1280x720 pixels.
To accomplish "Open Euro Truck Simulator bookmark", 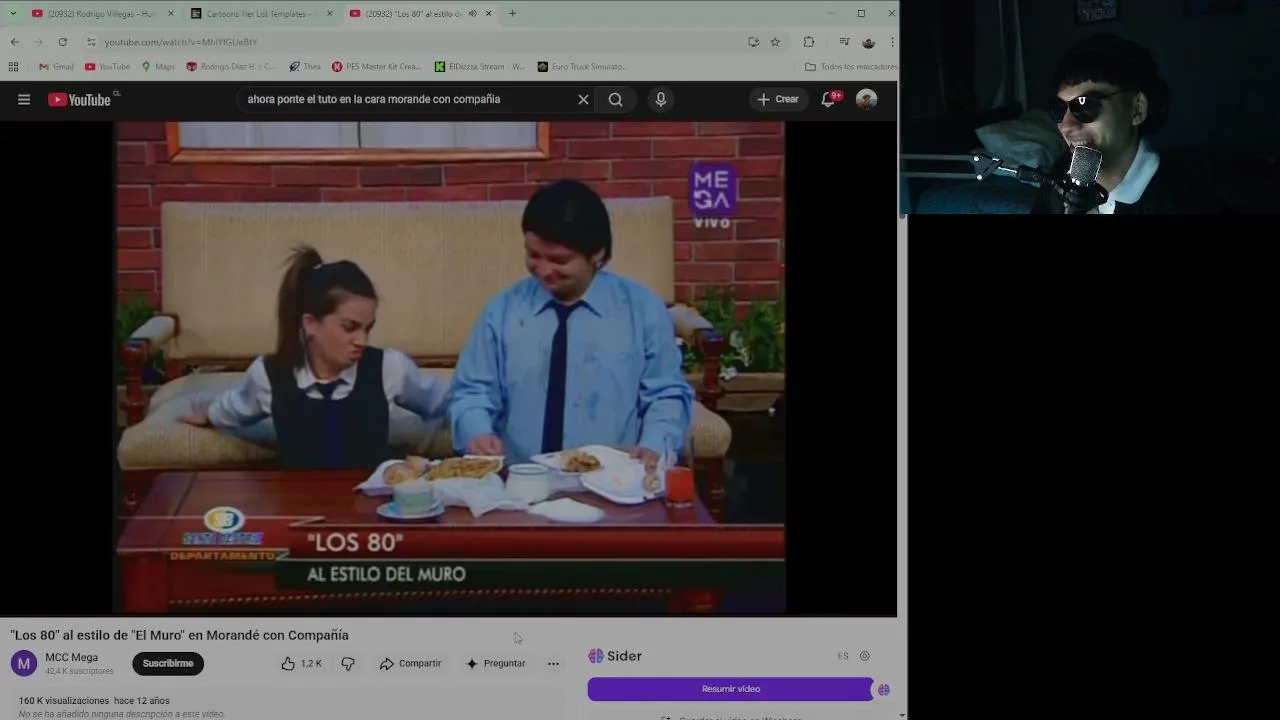I will tap(582, 67).
